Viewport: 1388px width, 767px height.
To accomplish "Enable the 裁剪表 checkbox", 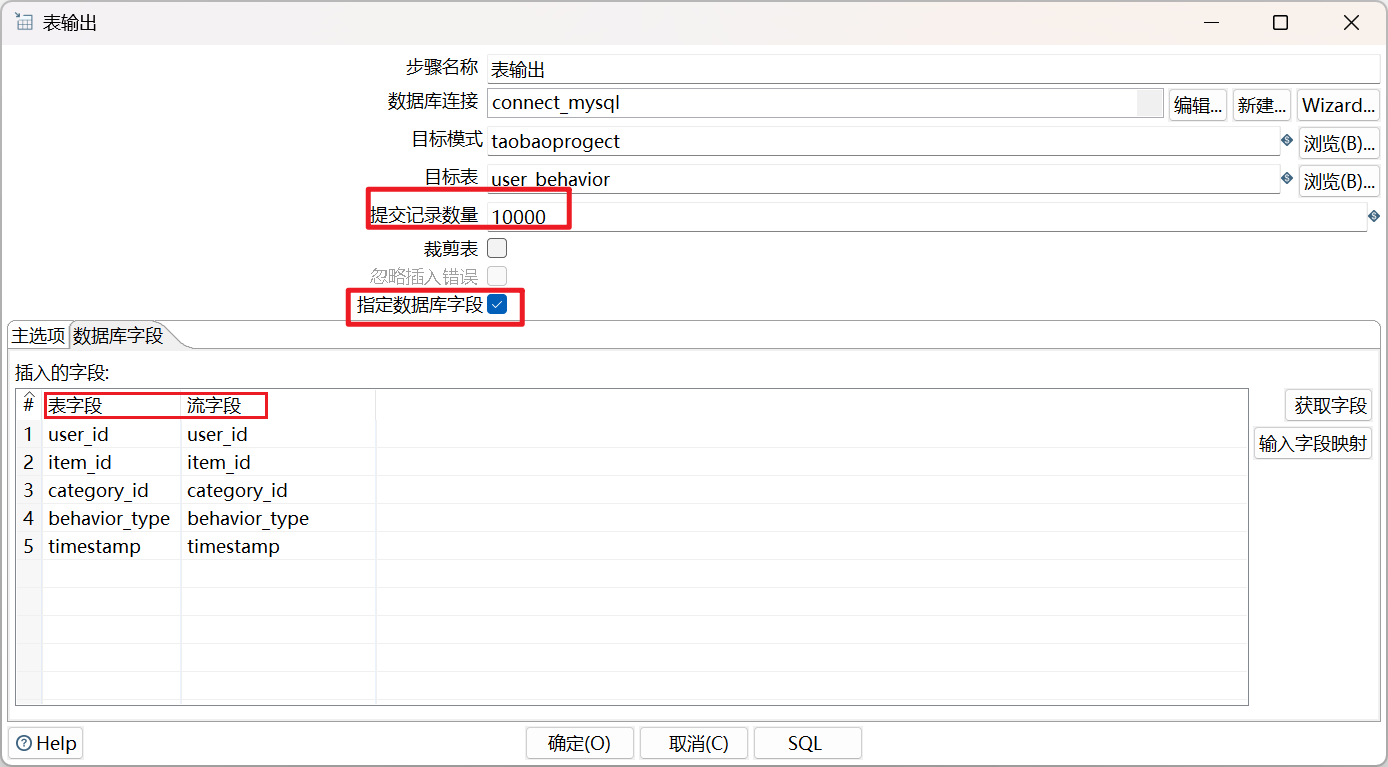I will [497, 247].
